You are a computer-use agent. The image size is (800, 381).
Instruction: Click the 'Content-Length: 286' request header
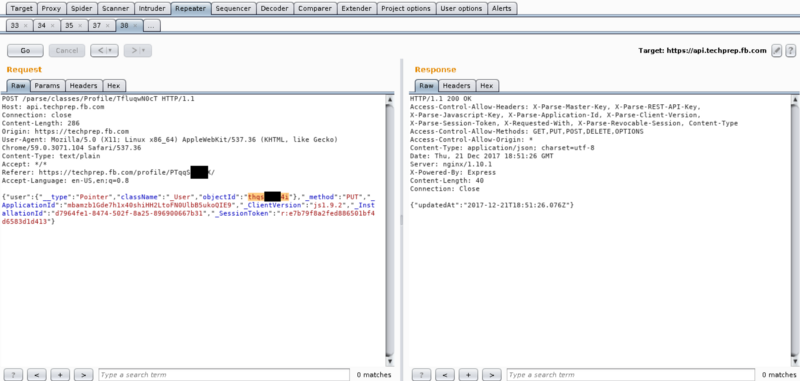click(41, 123)
